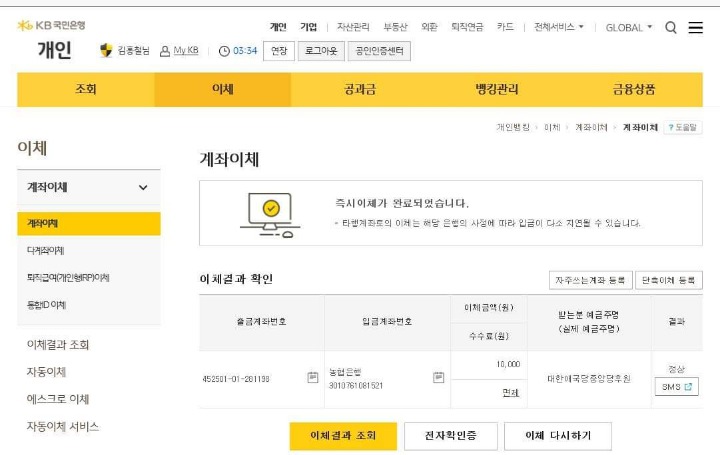This screenshot has width=720, height=455.
Task: Click the 도움말 help button
Action: click(x=683, y=127)
